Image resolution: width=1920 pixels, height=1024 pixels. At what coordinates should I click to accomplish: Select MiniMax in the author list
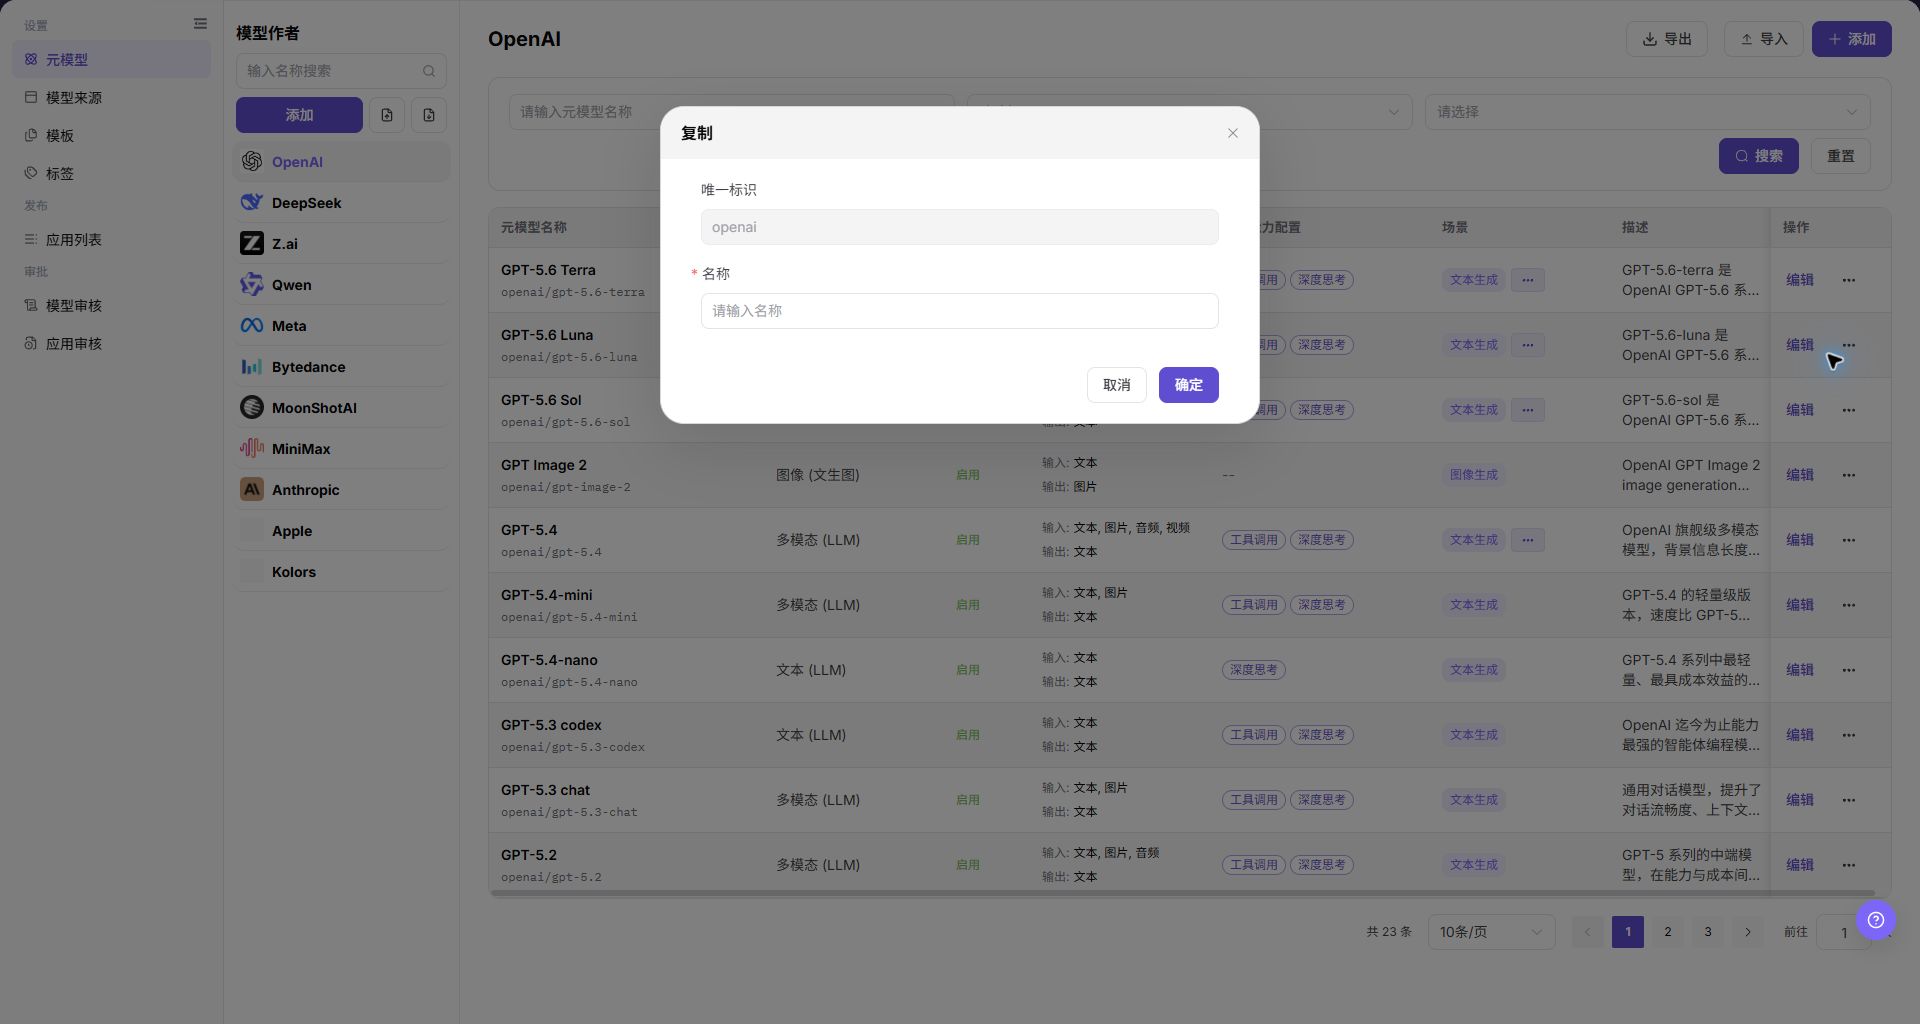(x=342, y=449)
